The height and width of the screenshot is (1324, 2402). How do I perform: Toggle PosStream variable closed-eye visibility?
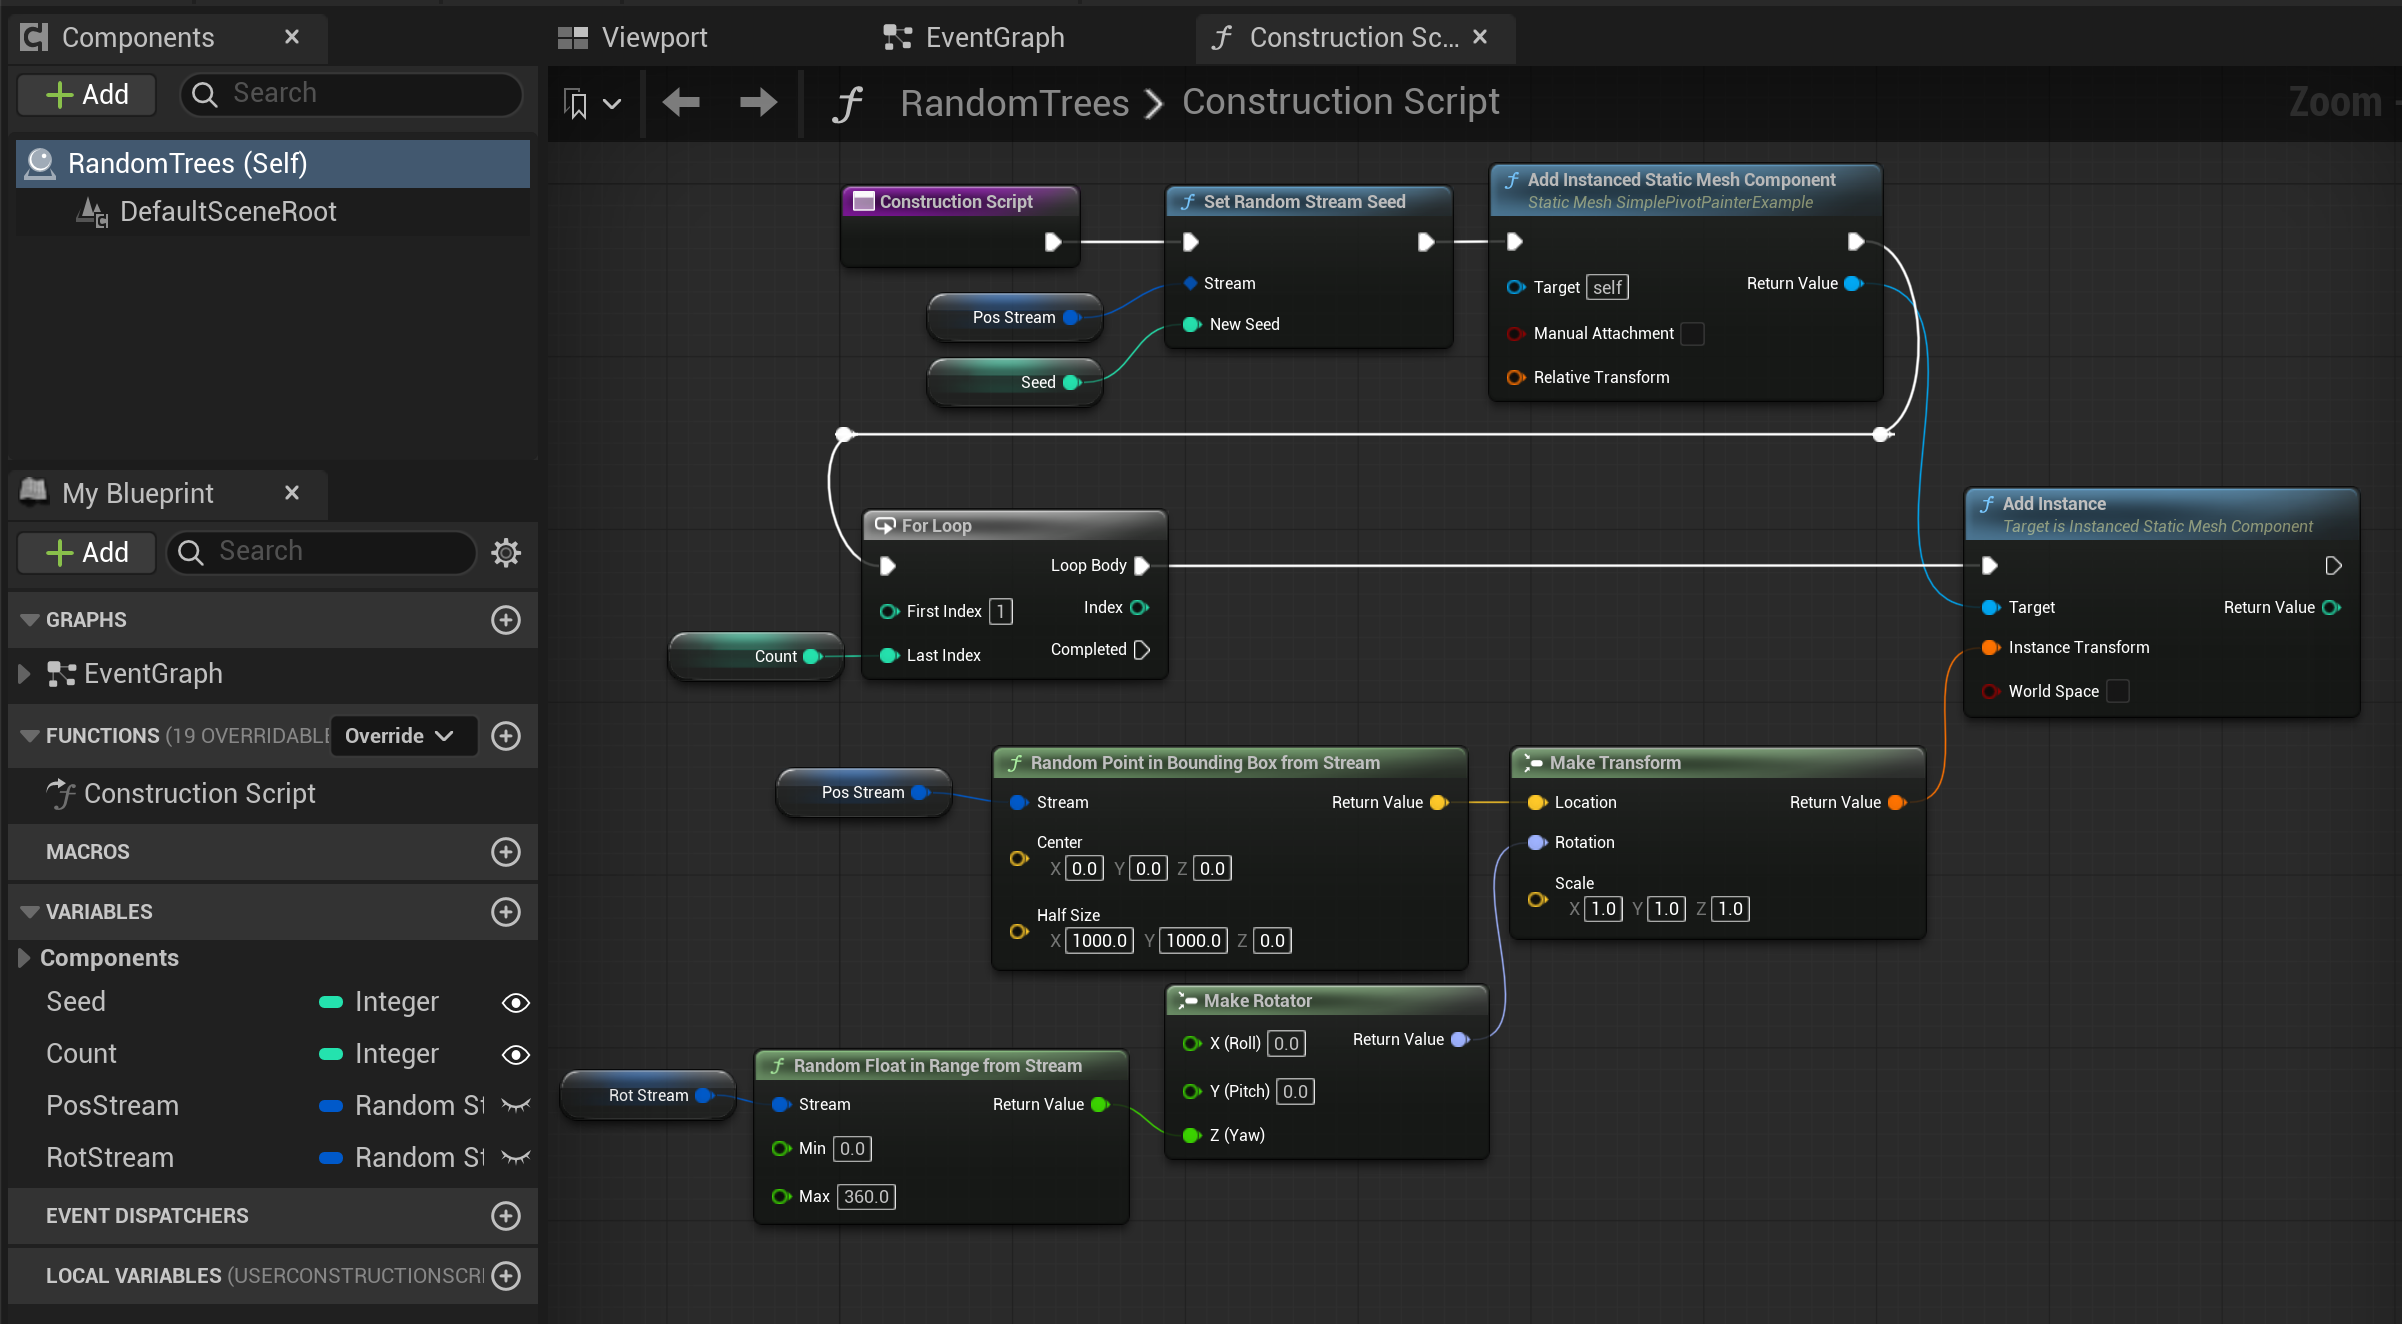[x=515, y=1106]
